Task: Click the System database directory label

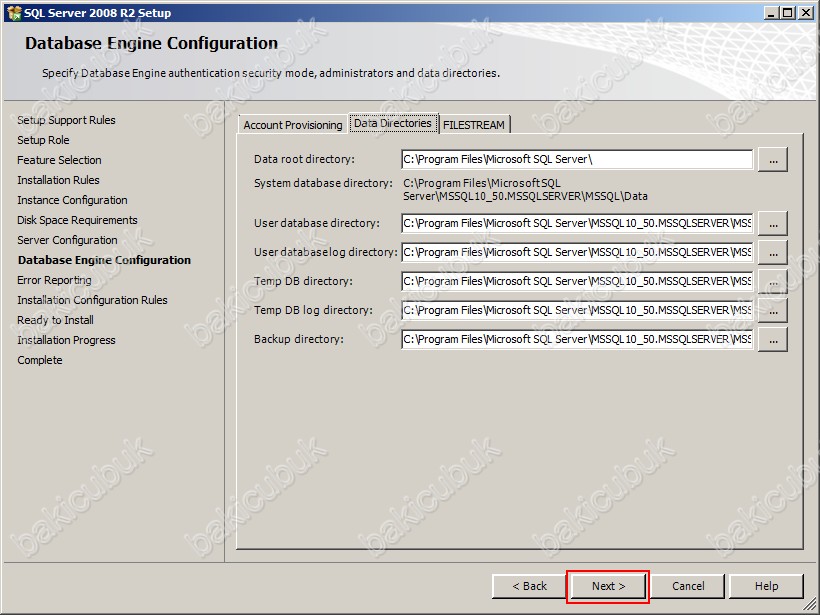Action: click(323, 183)
